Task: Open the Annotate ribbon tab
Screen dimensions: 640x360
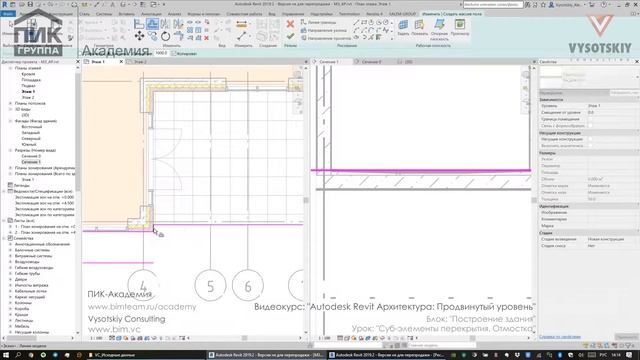Action: pos(151,14)
